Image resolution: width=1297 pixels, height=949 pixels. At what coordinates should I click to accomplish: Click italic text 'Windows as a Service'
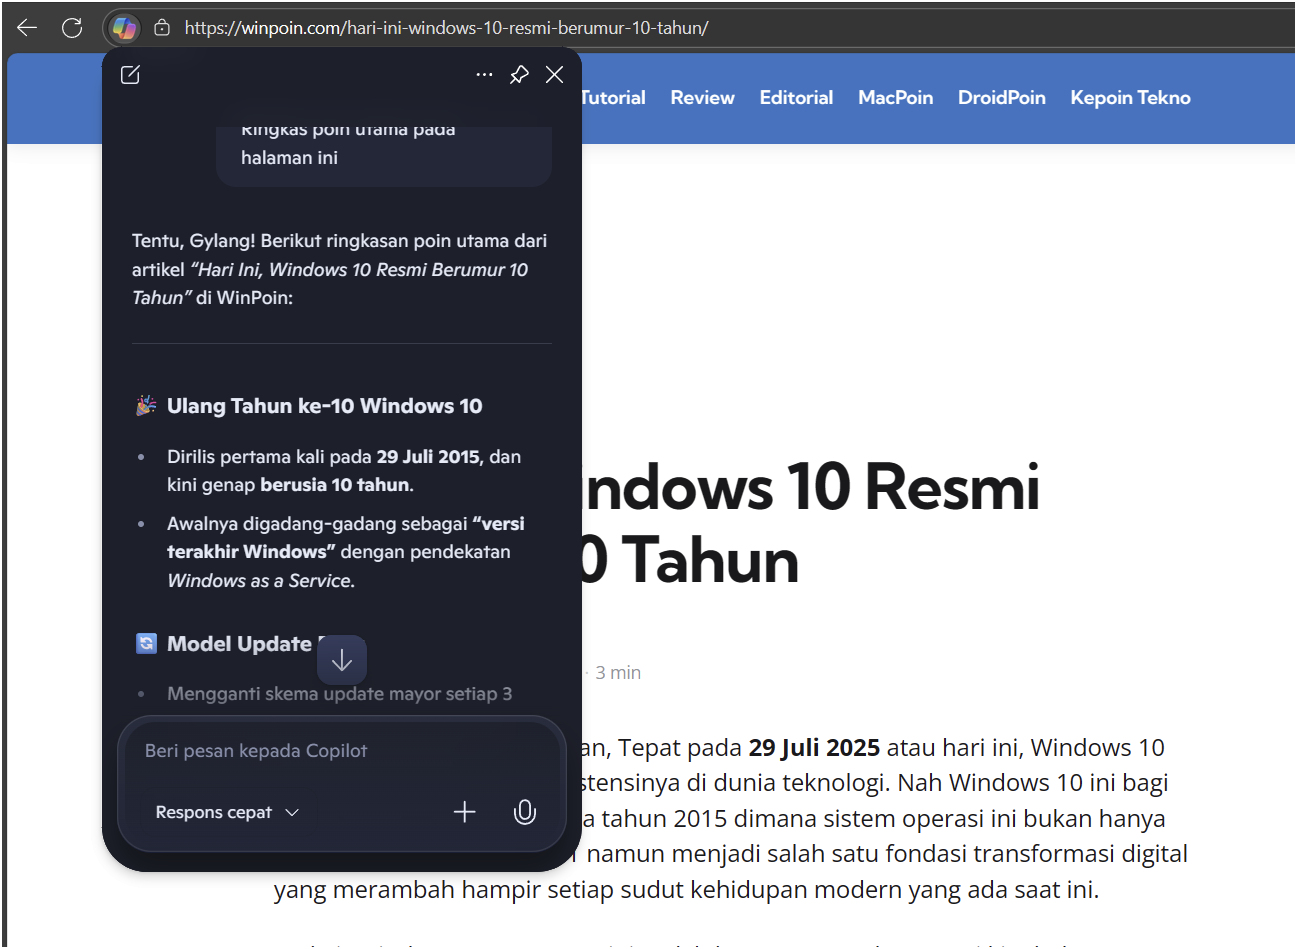click(260, 581)
